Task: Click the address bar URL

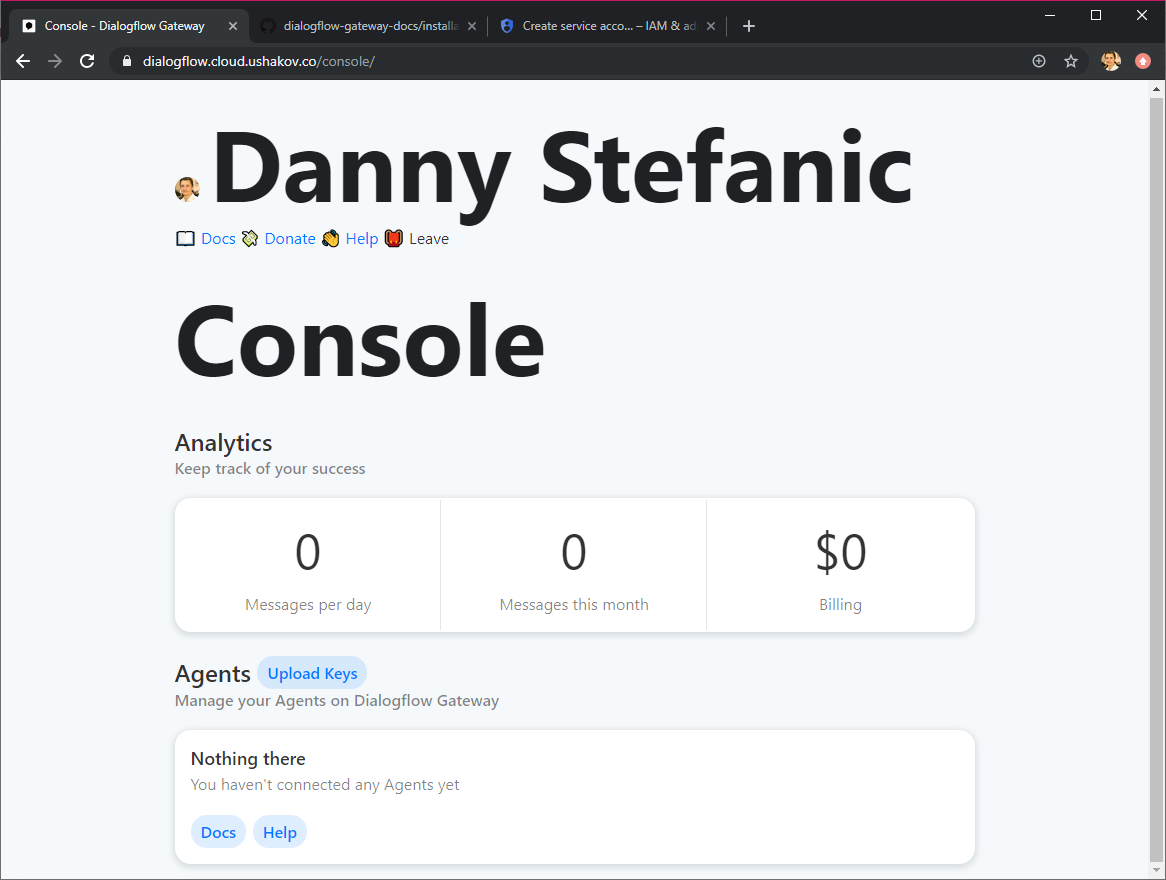Action: (x=259, y=61)
